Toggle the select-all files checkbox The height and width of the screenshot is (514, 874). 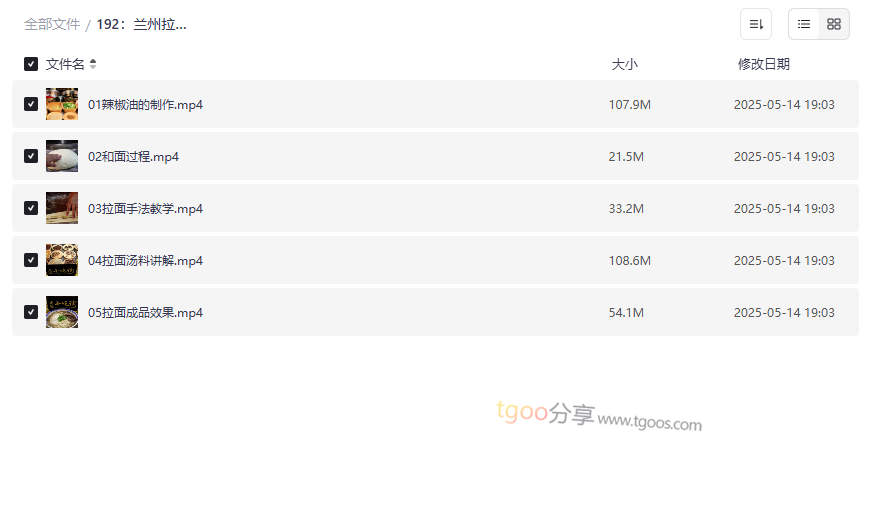point(31,64)
